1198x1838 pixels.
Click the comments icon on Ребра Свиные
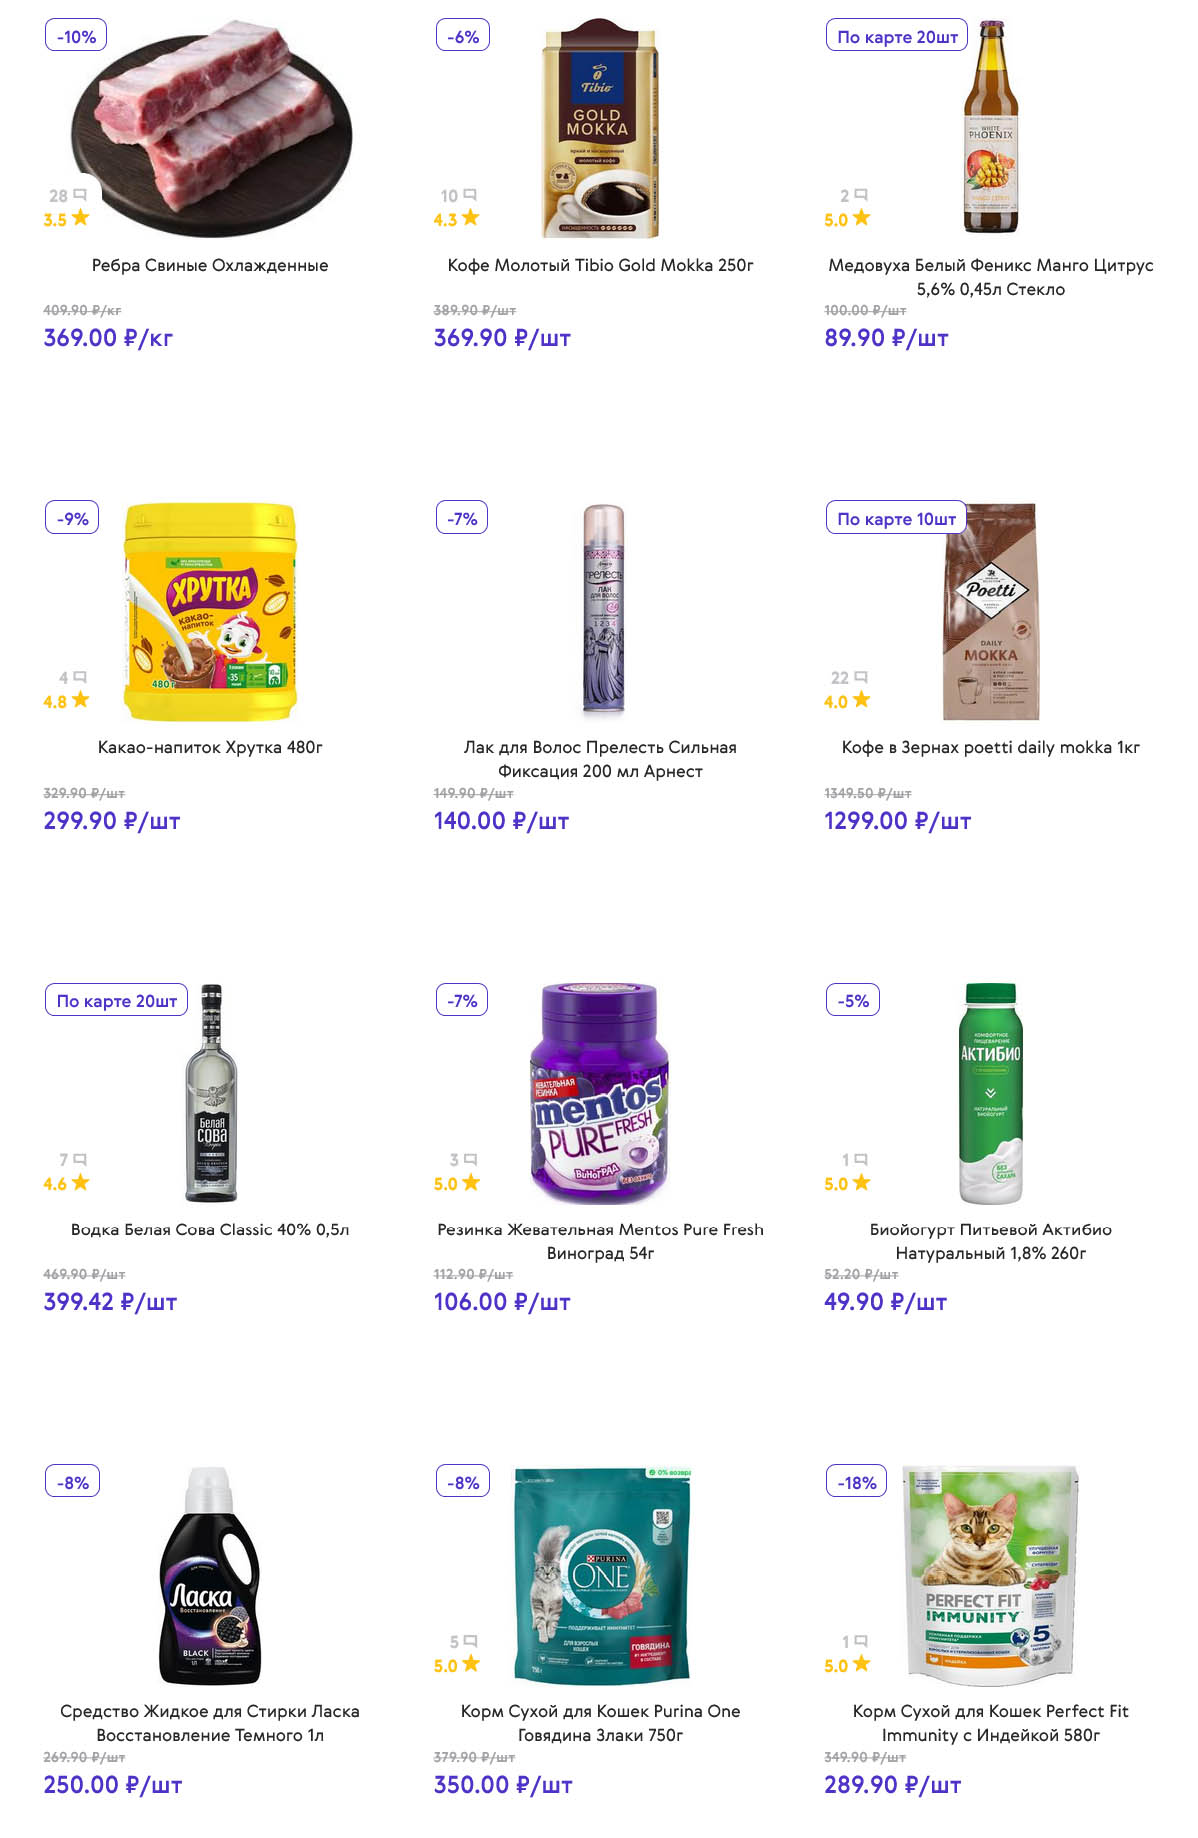(81, 195)
